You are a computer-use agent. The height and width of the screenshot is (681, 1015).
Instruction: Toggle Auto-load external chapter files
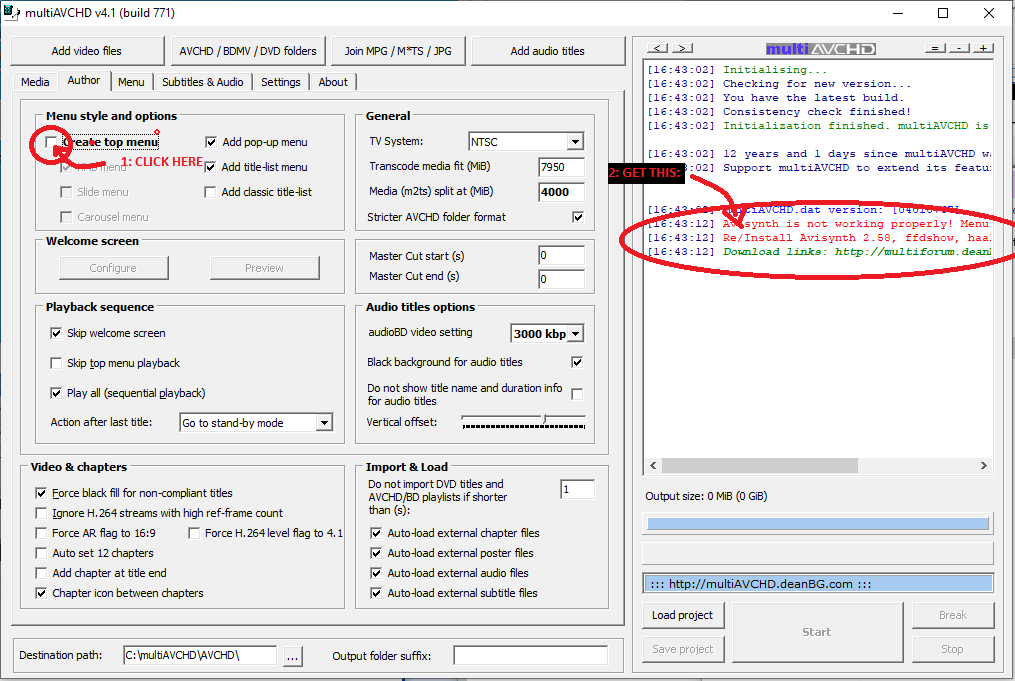click(x=375, y=533)
